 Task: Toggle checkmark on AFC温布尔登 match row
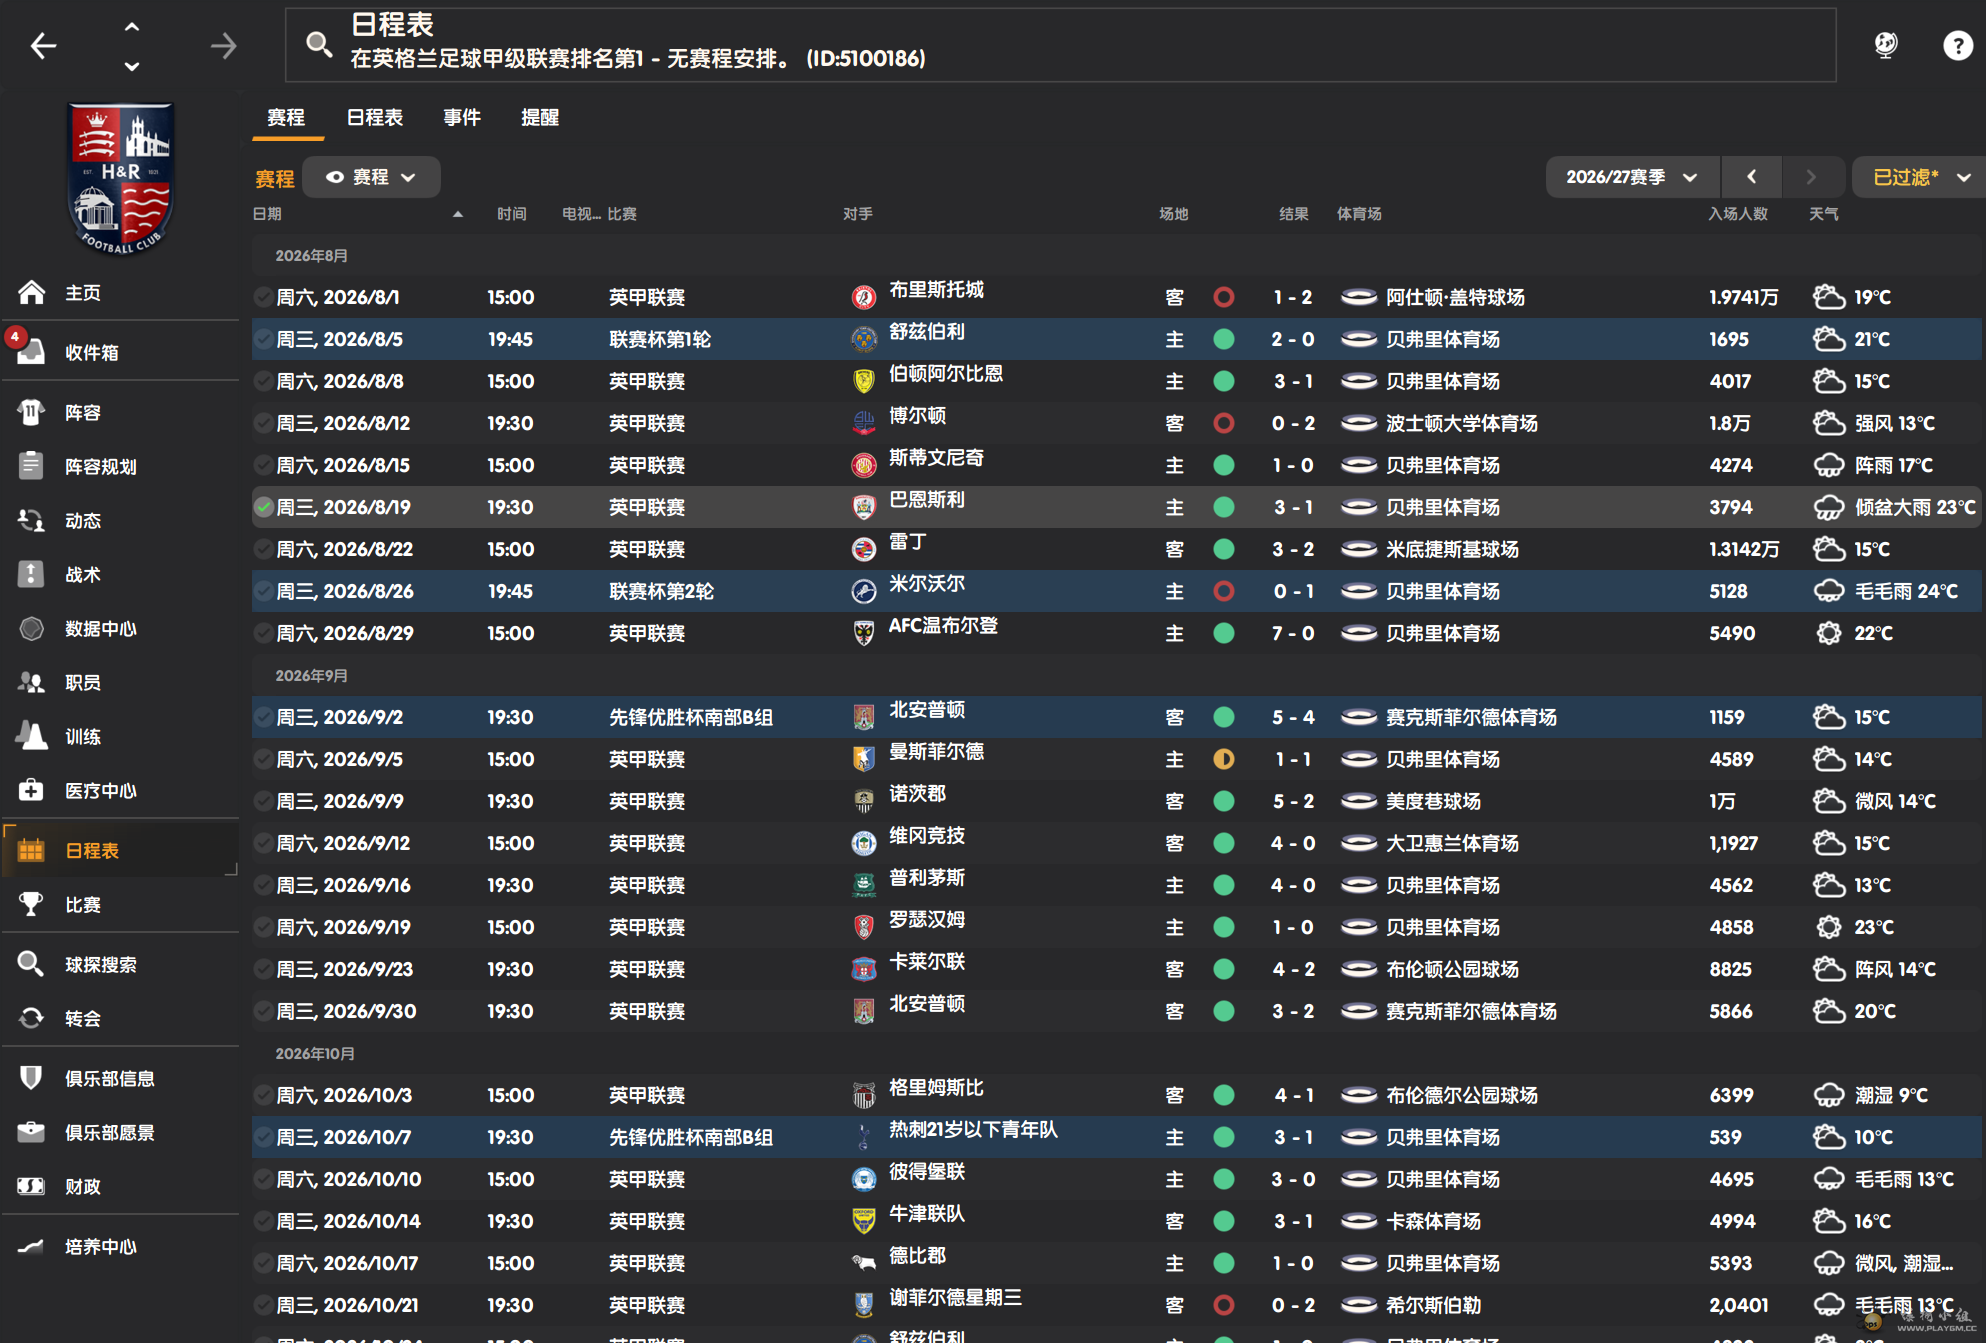263,633
